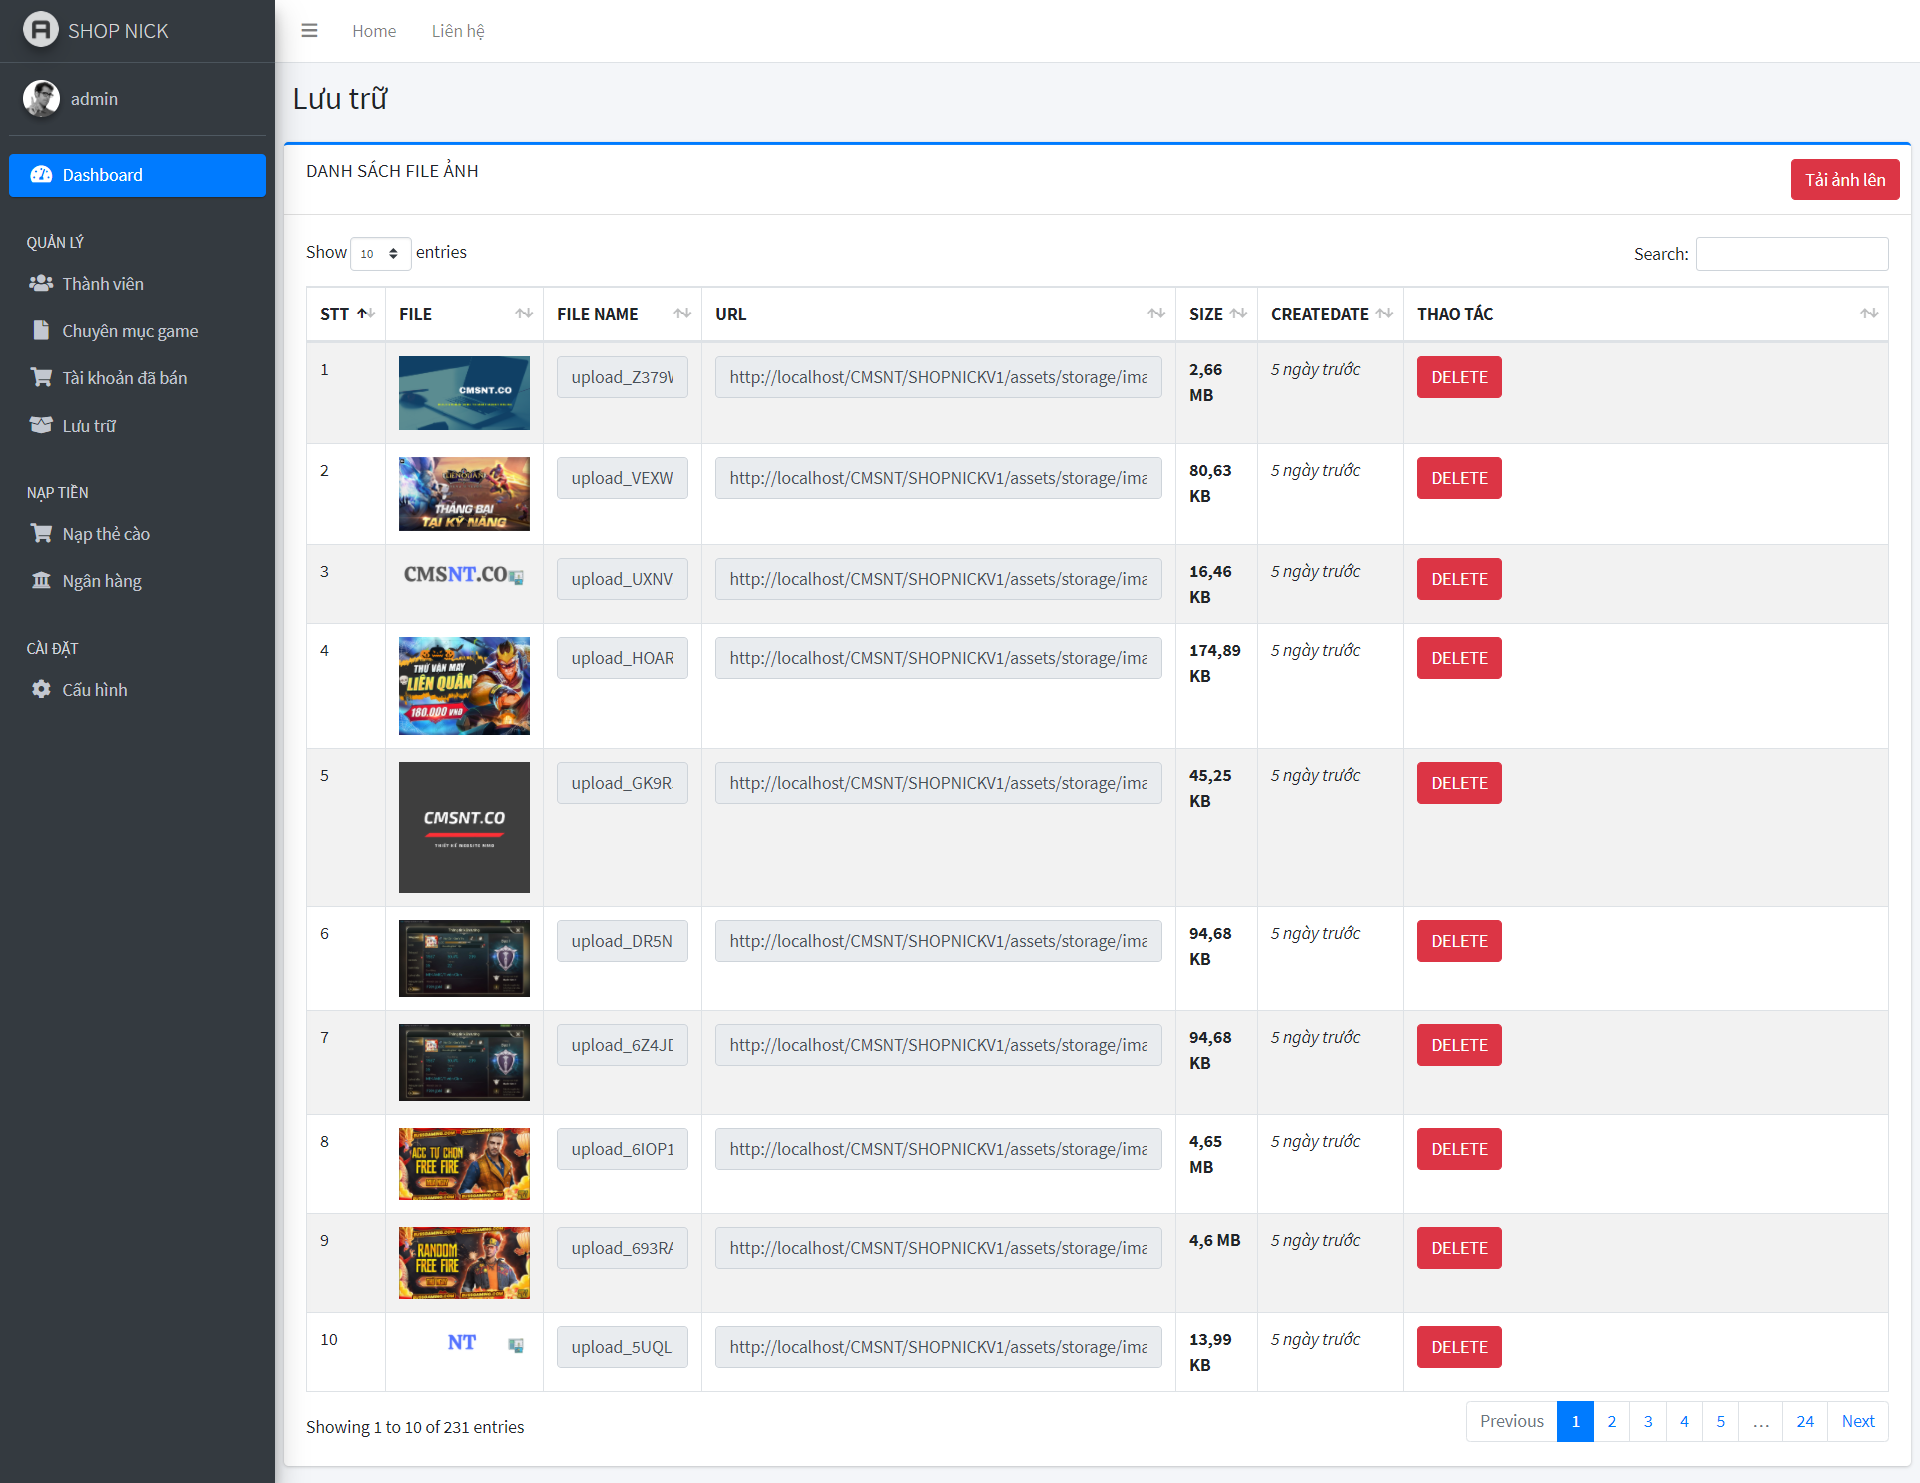
Task: Click the Liên Quân thumbnail in row 4
Action: [x=464, y=686]
